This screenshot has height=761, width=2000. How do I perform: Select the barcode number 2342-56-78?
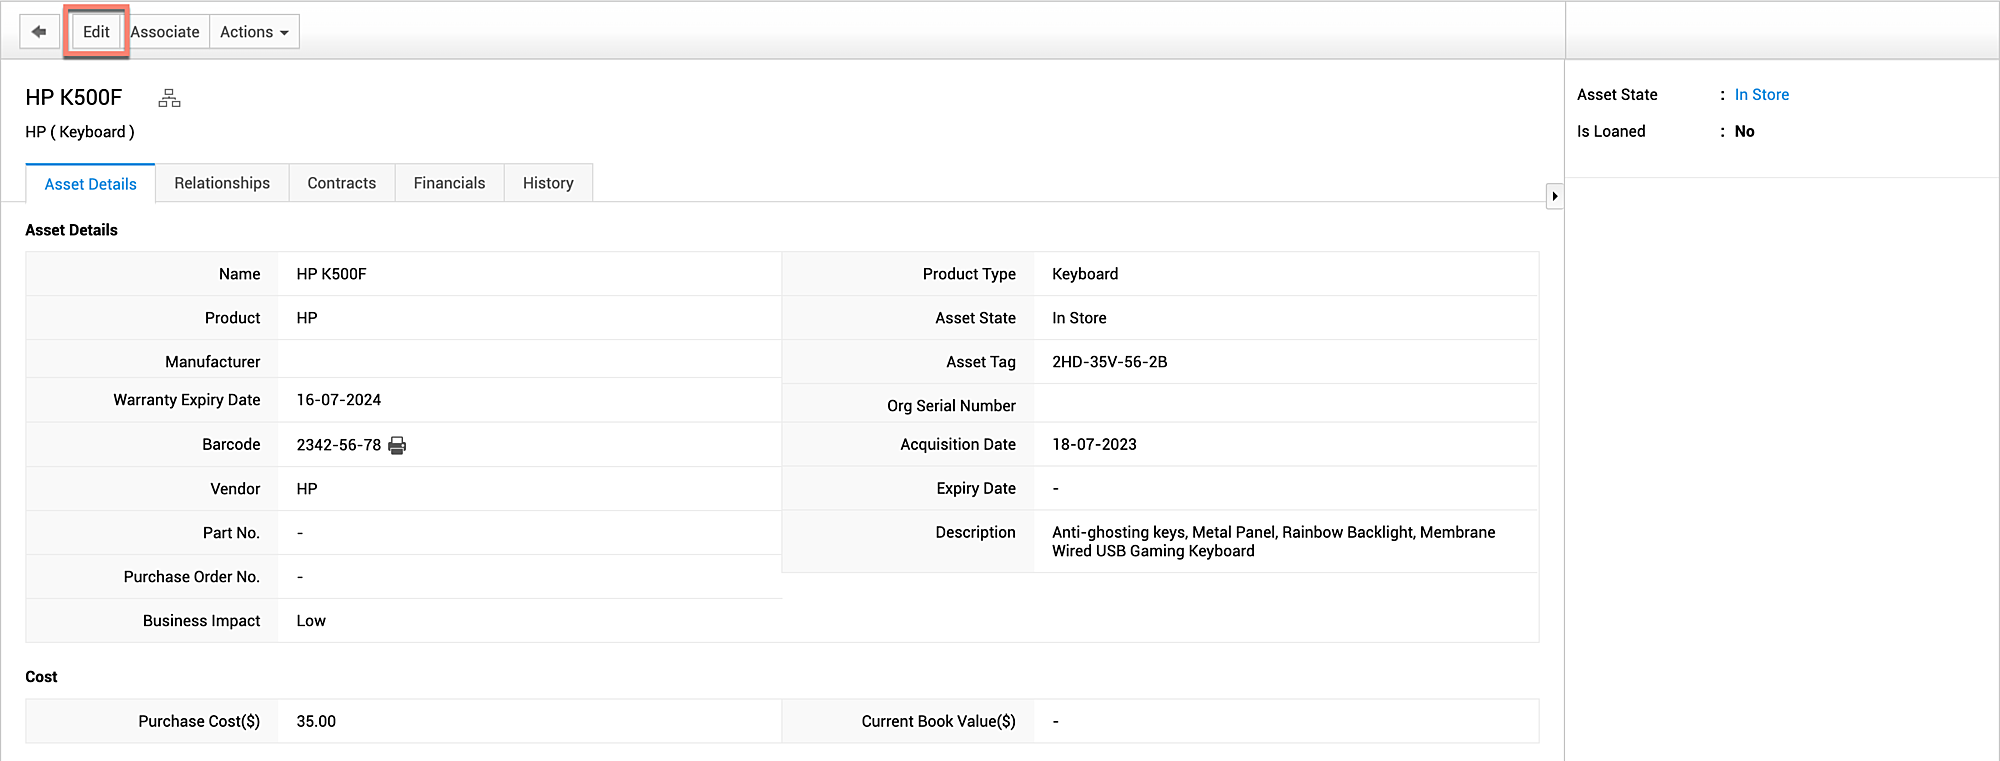(x=338, y=445)
